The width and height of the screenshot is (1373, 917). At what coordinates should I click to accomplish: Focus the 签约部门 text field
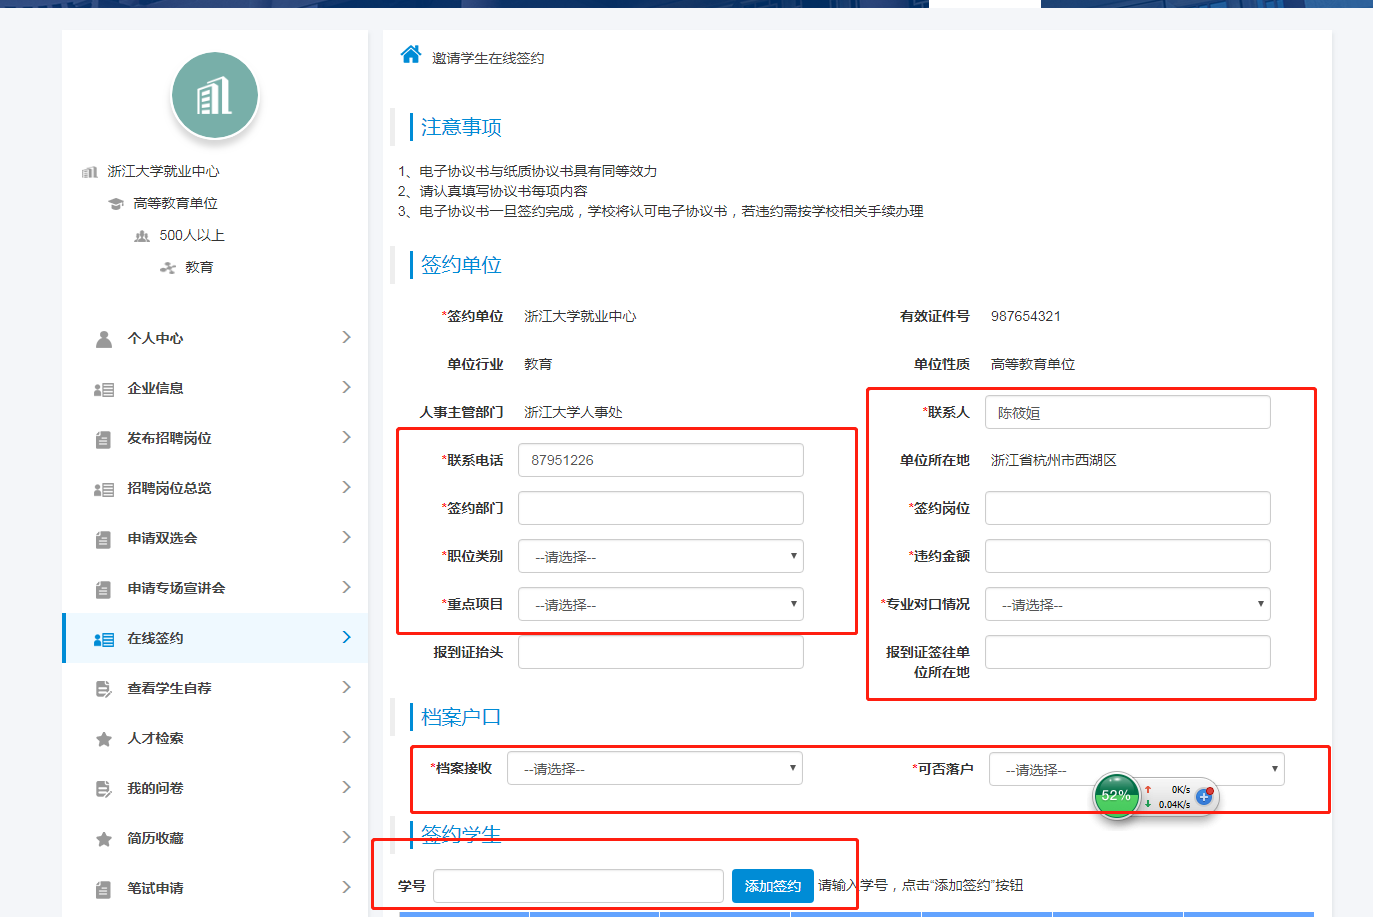pos(660,508)
